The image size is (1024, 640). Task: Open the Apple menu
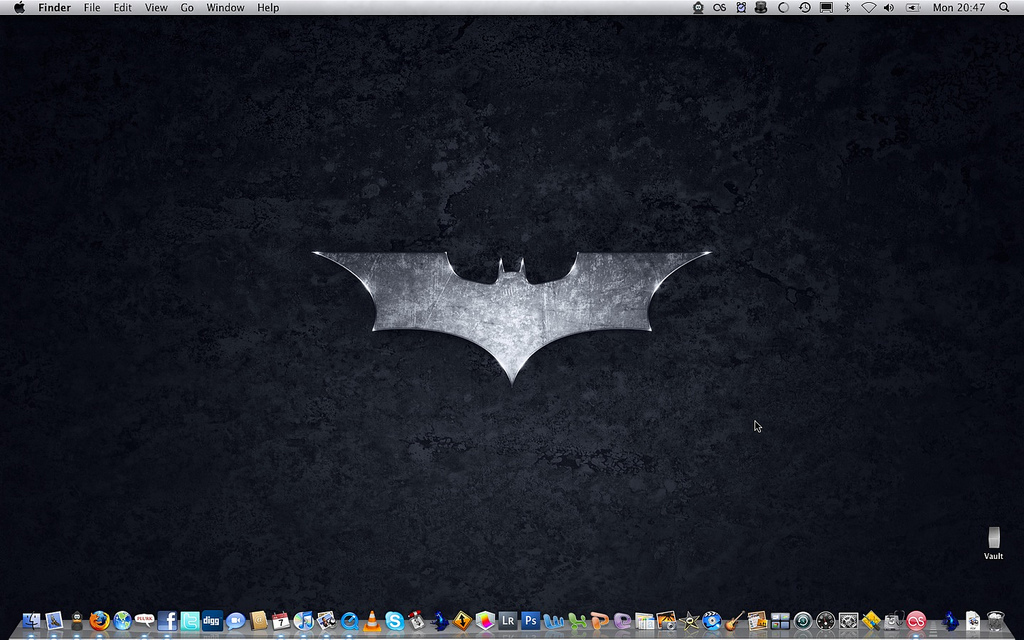point(20,8)
